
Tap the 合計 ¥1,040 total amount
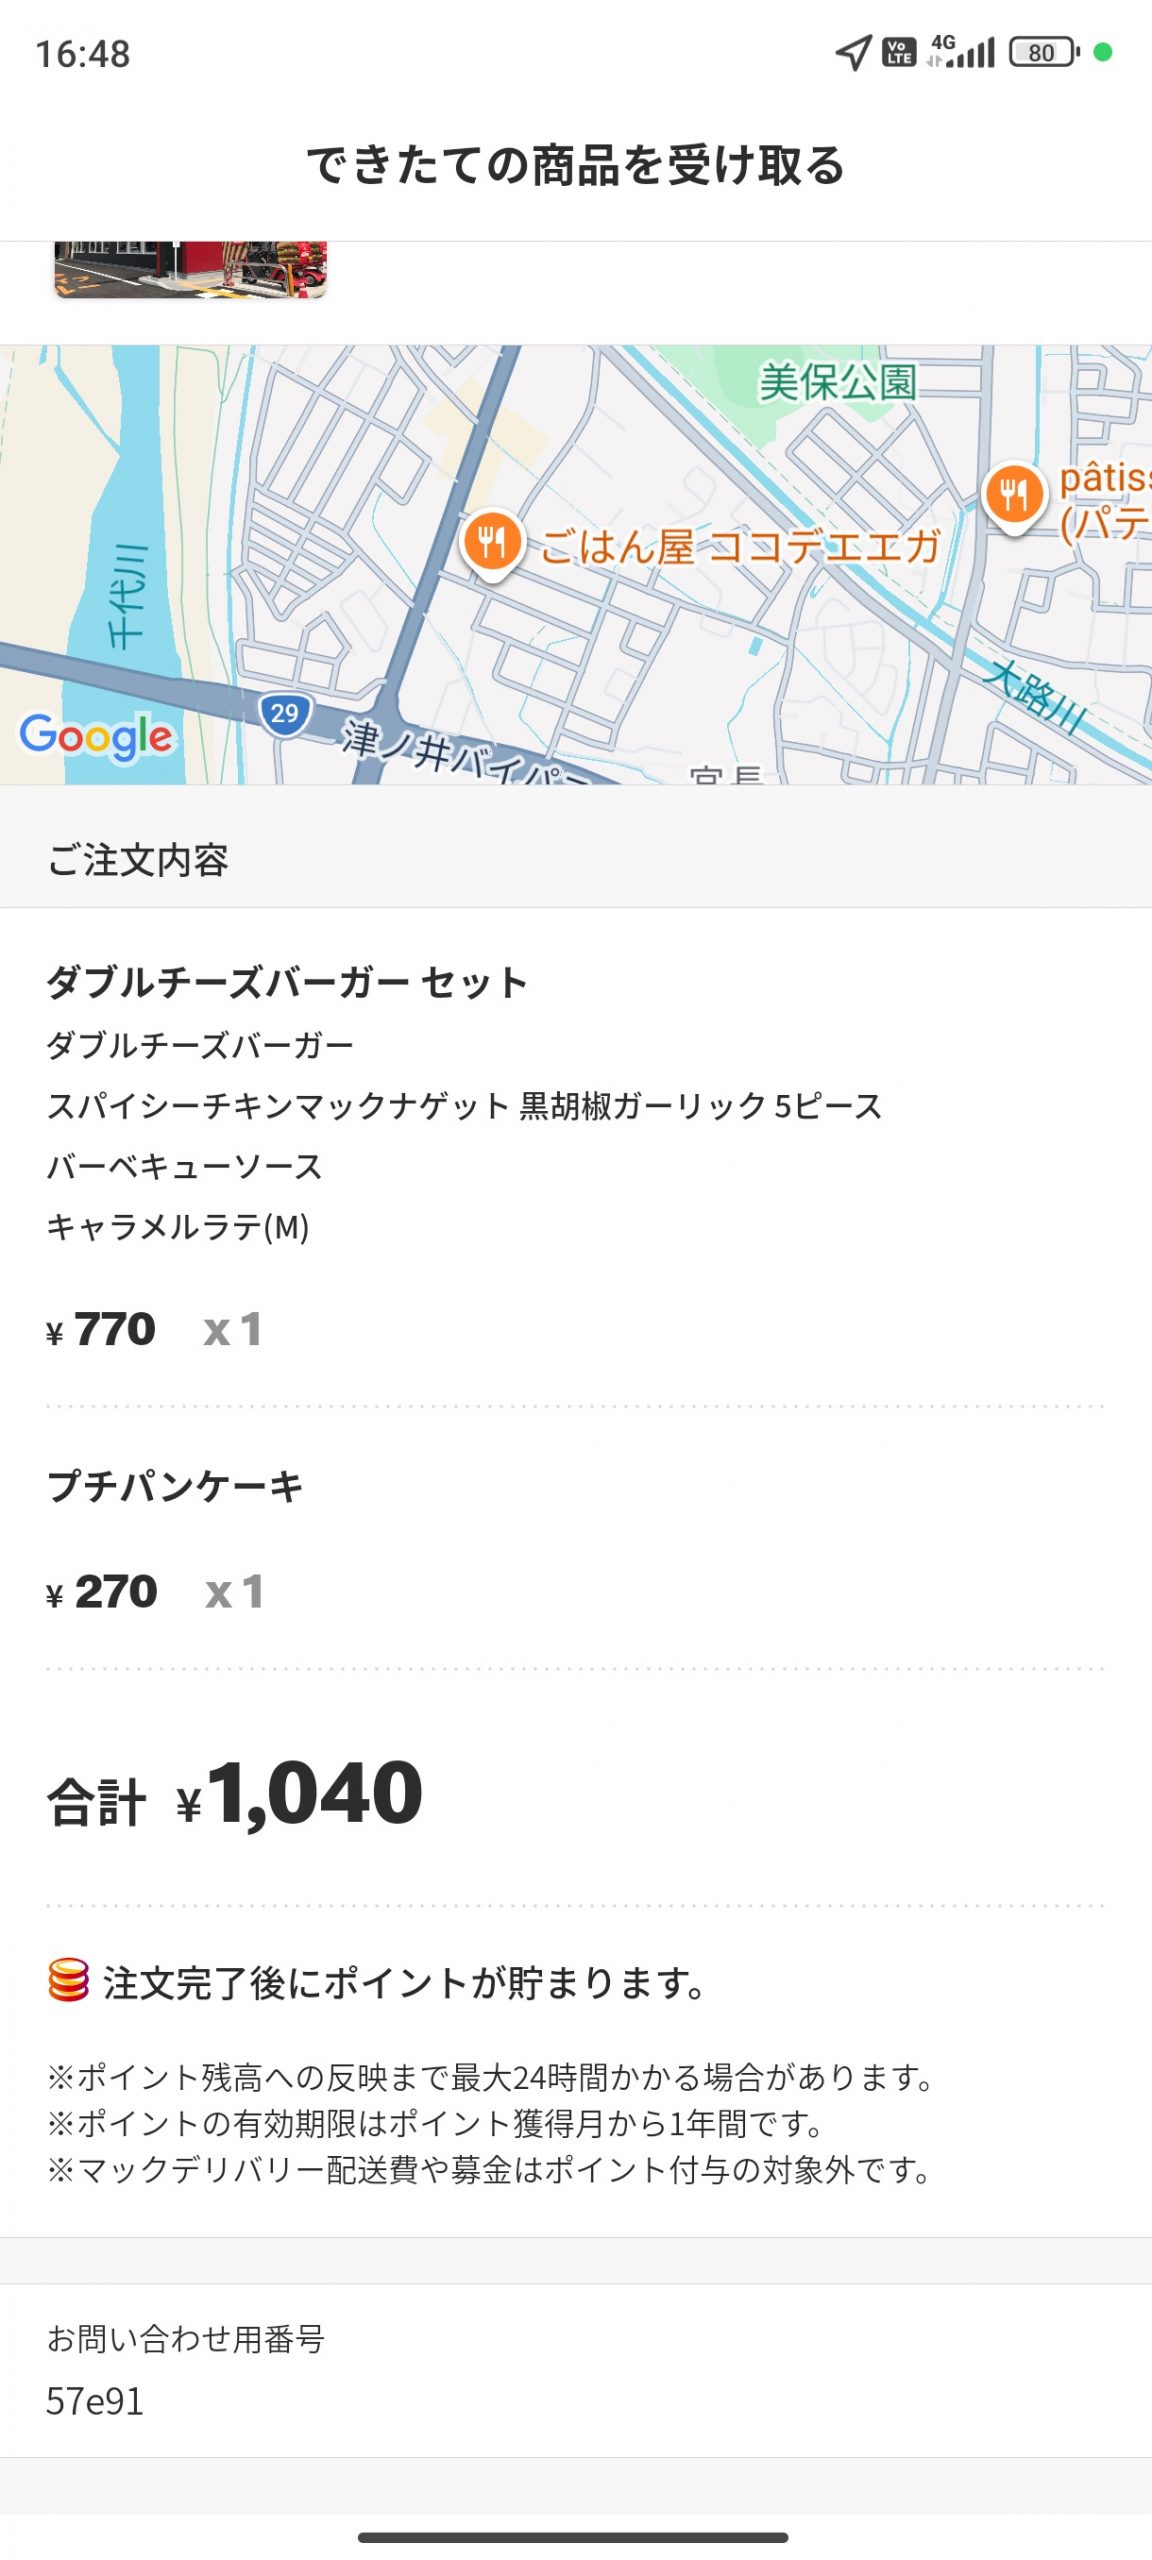235,1797
